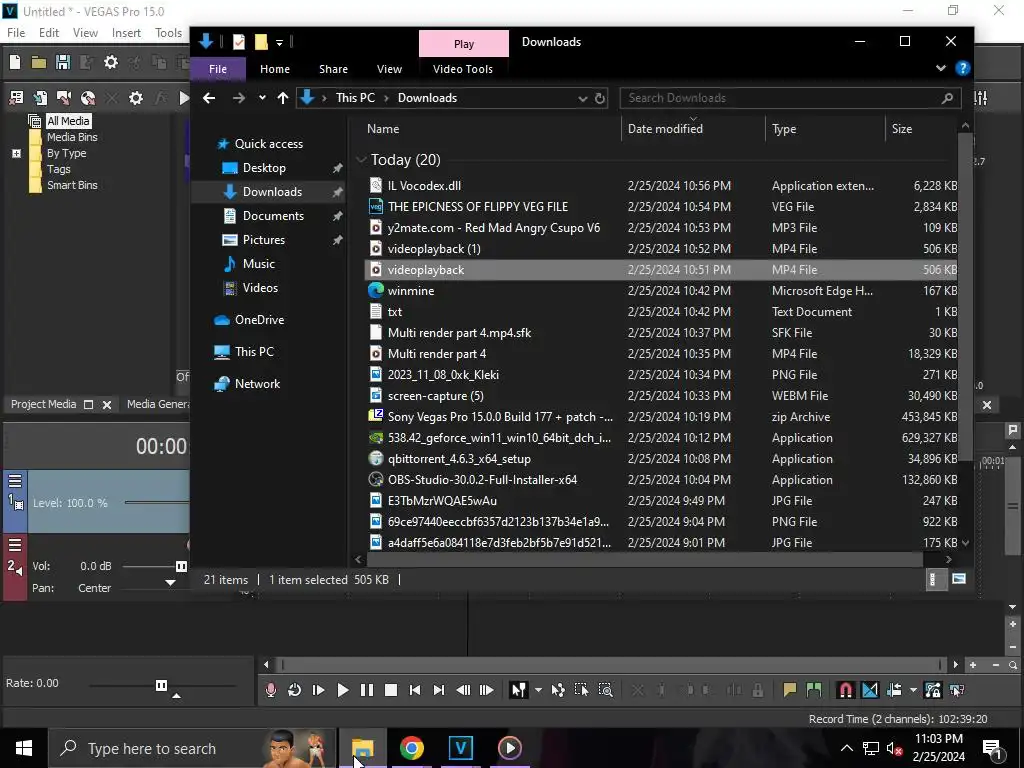This screenshot has height=768, width=1024.
Task: Select the Normal Edit tool
Action: (519, 690)
